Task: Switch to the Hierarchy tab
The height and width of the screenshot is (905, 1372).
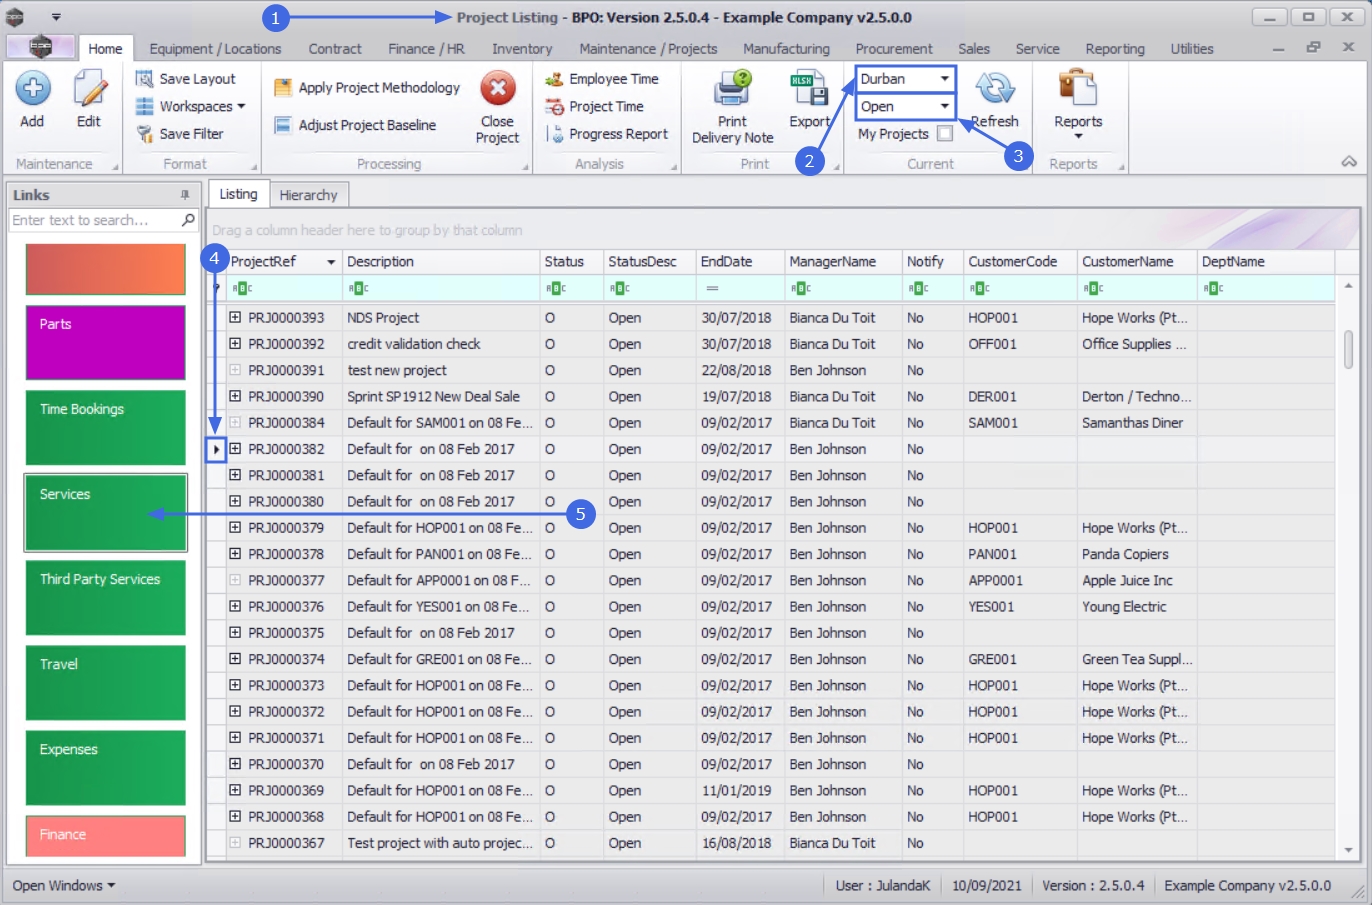Action: point(308,195)
